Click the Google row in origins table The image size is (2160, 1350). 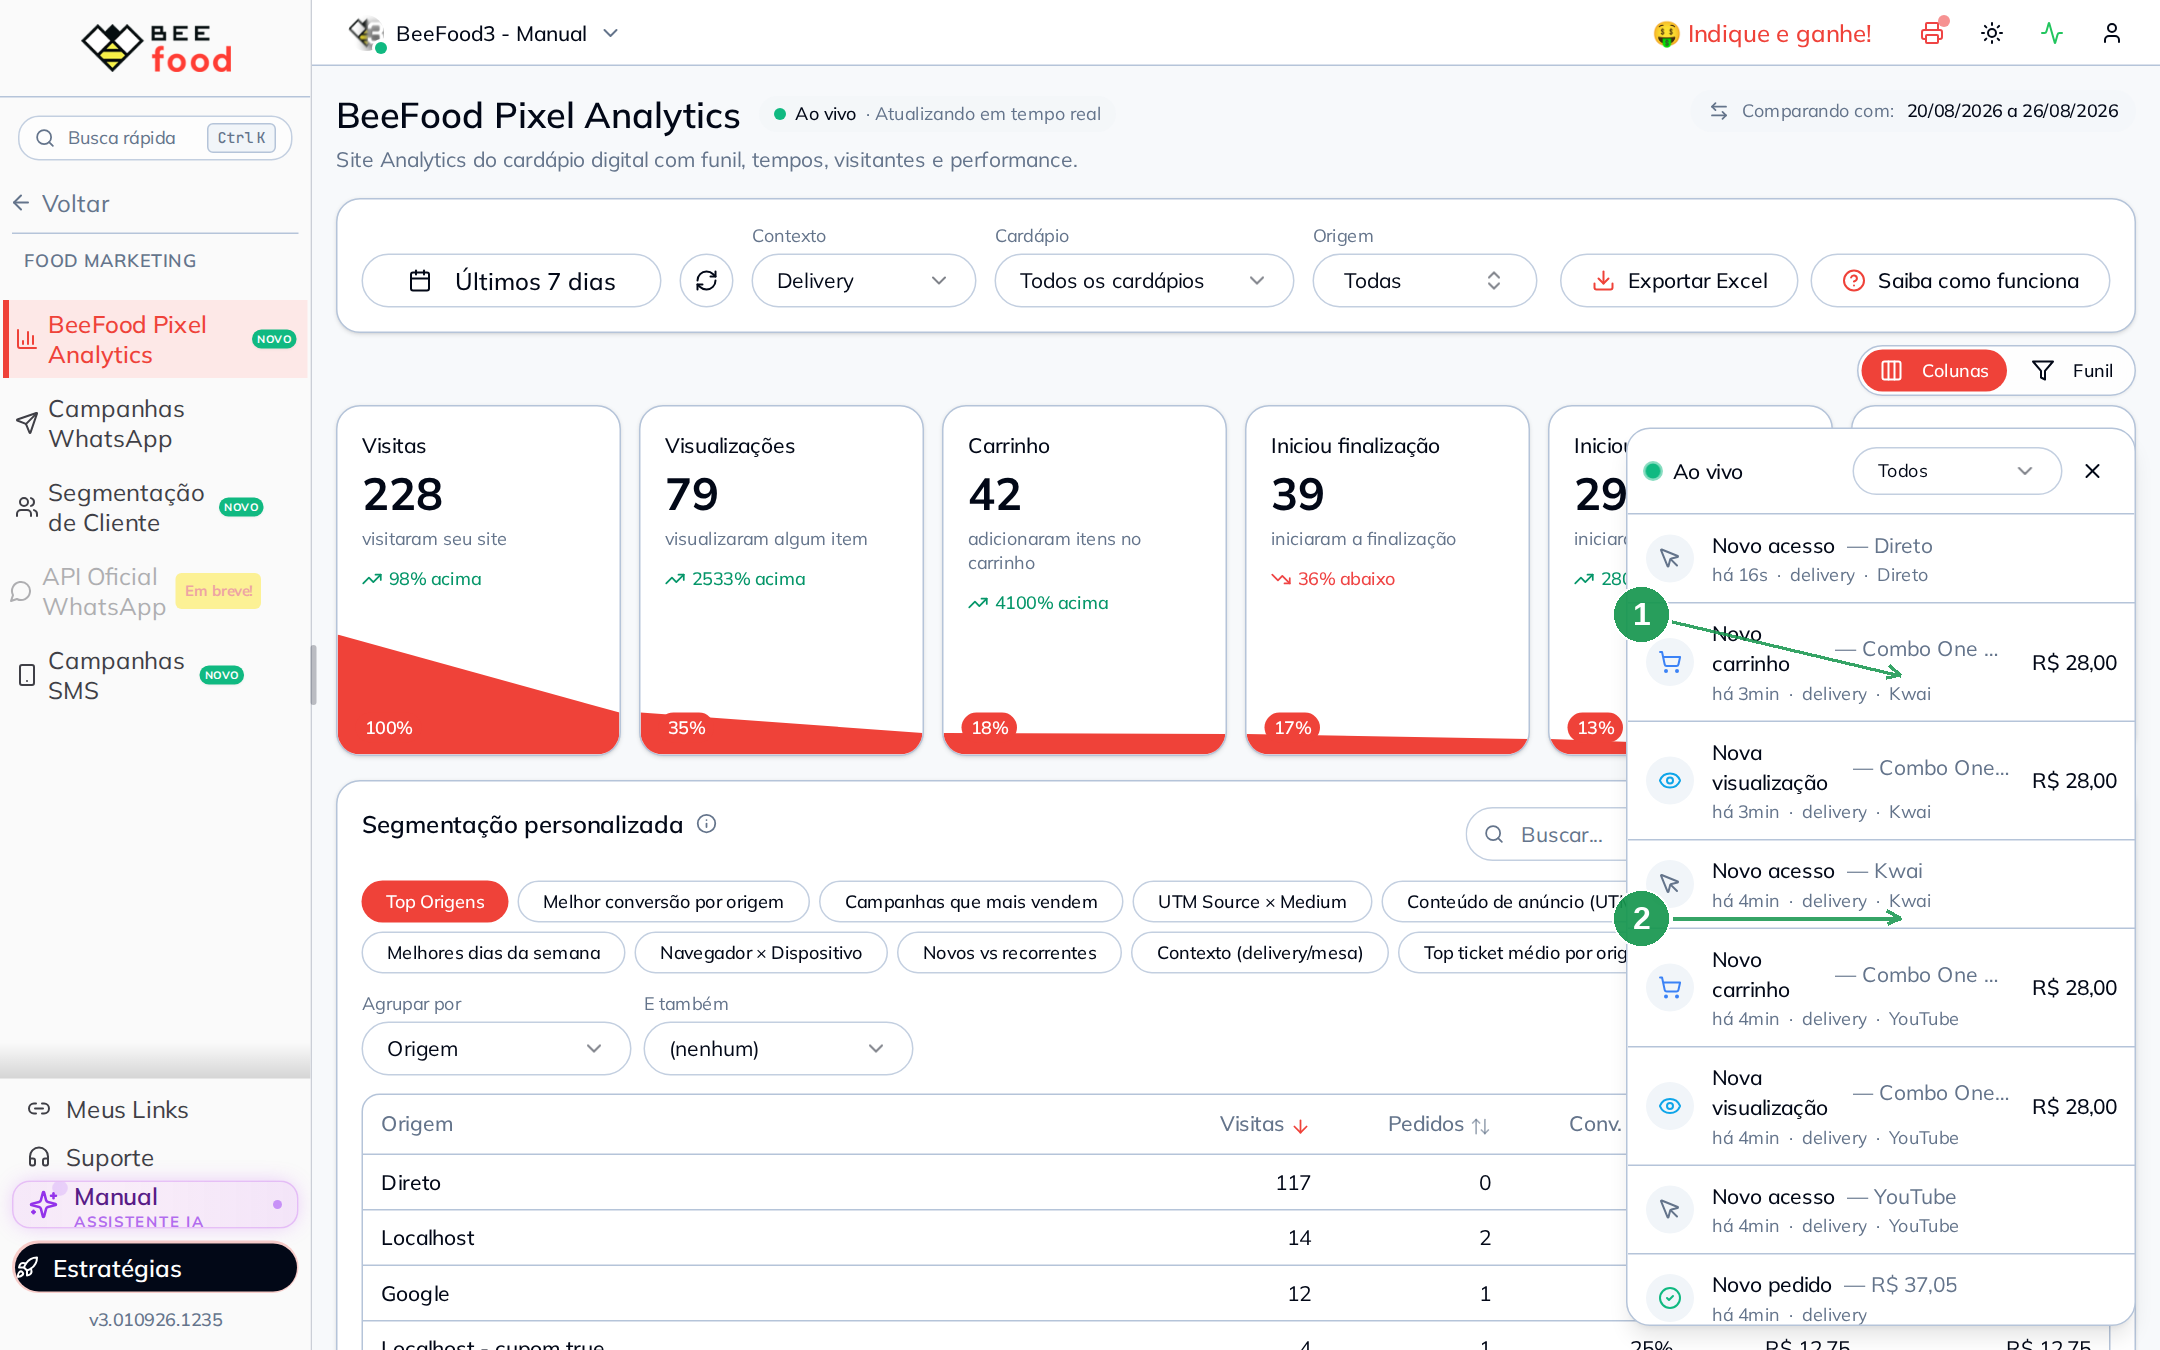[x=994, y=1294]
